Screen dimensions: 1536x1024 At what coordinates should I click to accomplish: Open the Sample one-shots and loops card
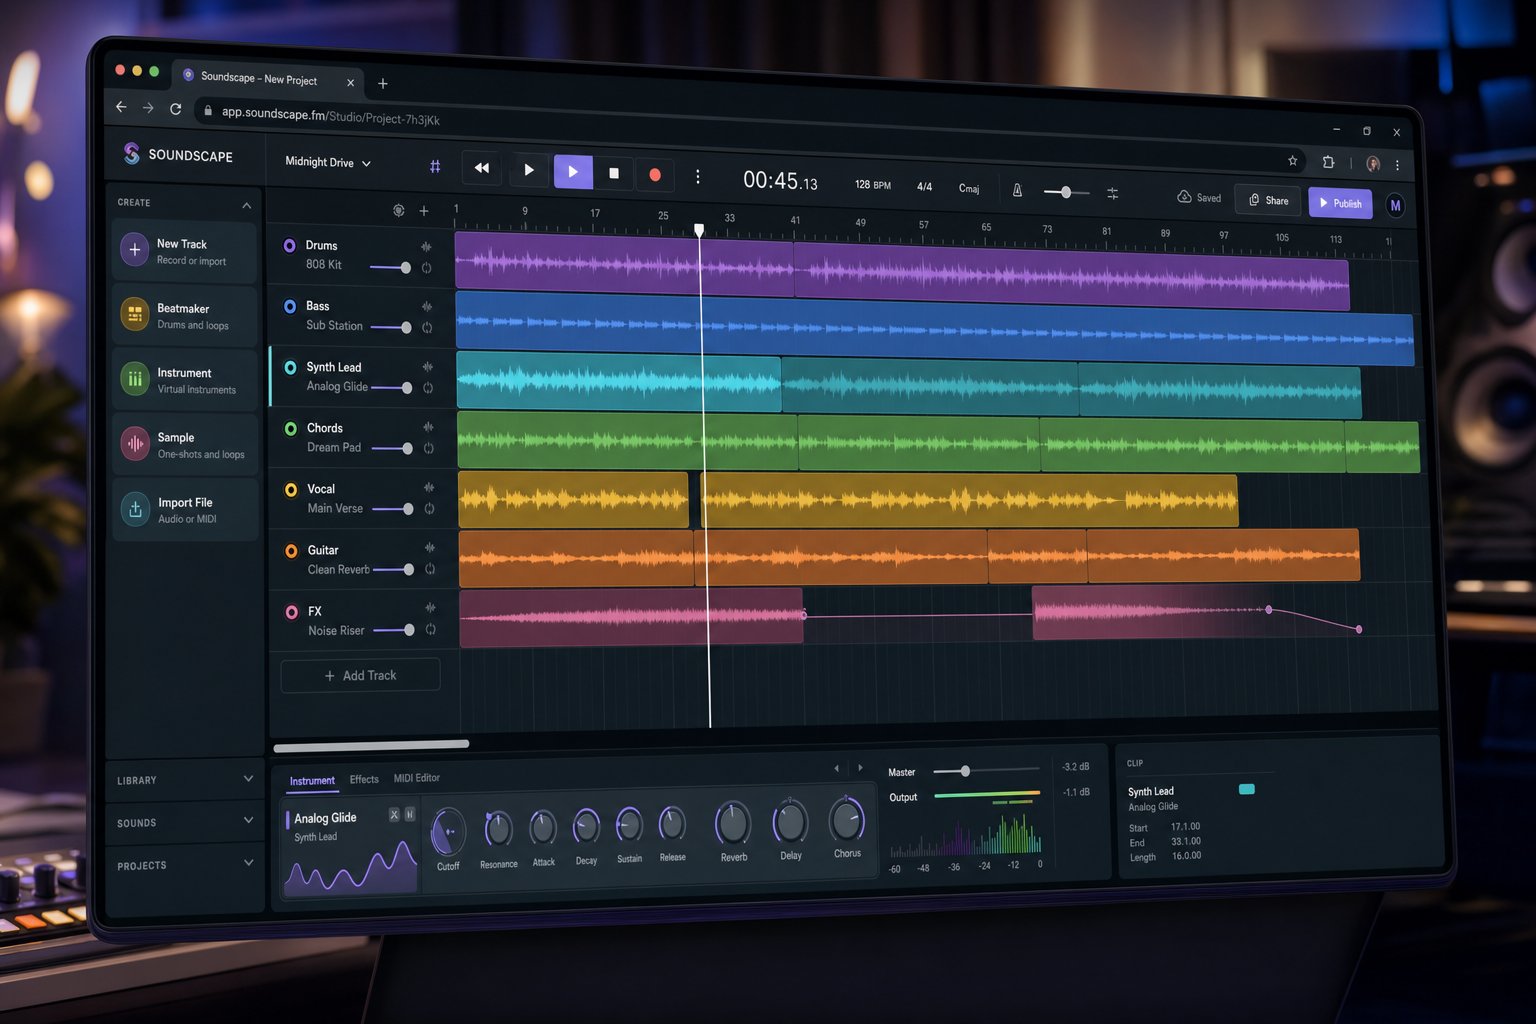185,445
